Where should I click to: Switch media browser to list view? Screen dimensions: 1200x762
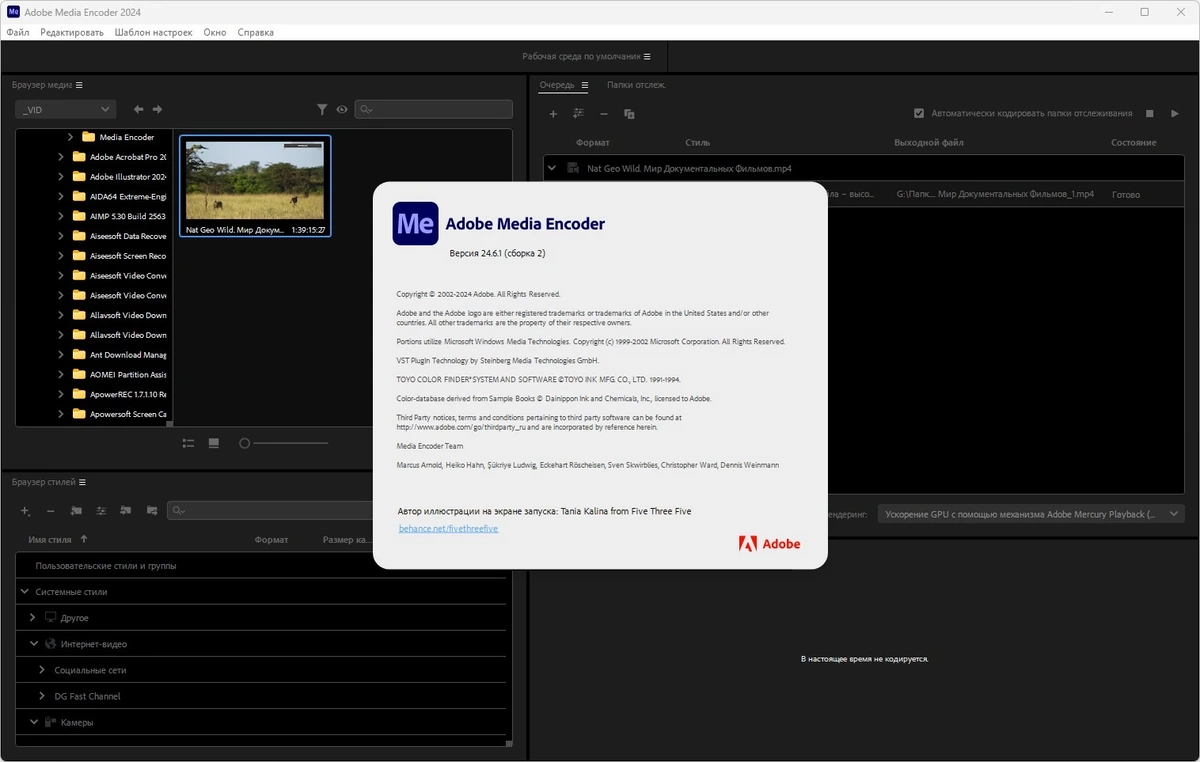188,443
